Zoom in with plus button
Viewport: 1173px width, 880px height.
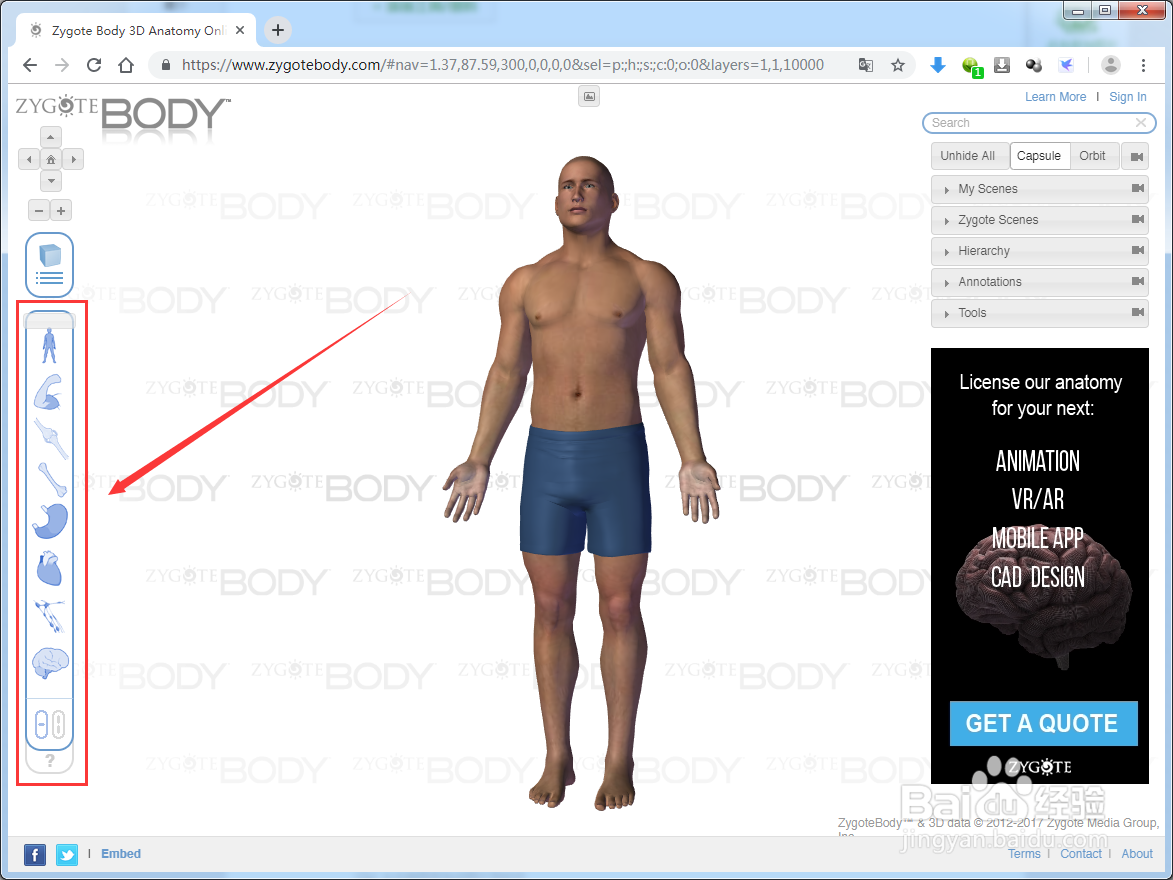(61, 210)
